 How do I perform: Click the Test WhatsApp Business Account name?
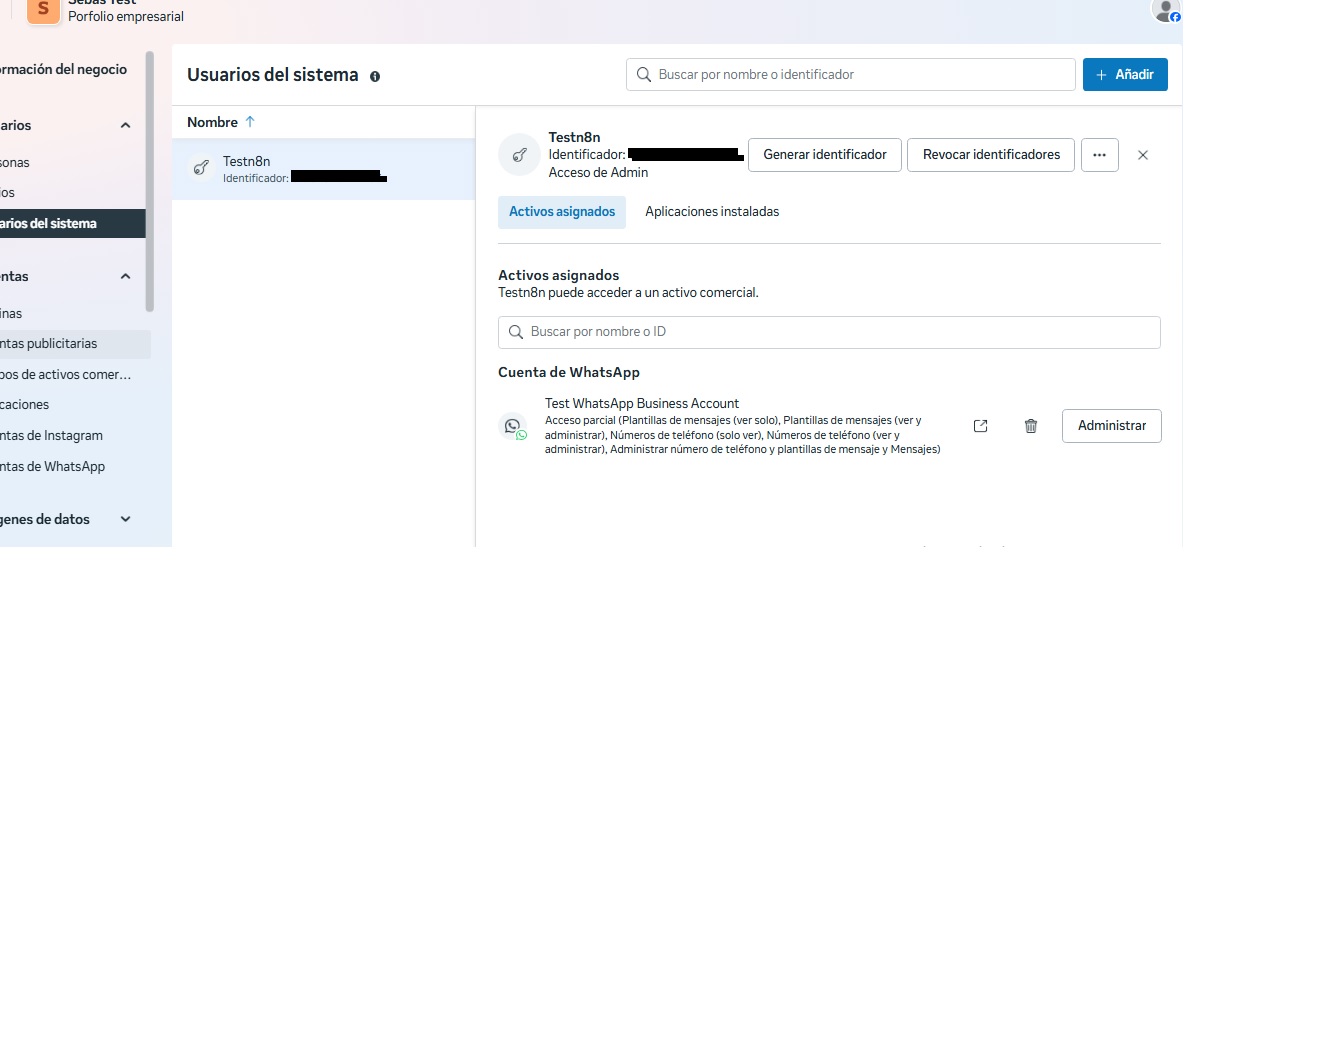(x=642, y=404)
